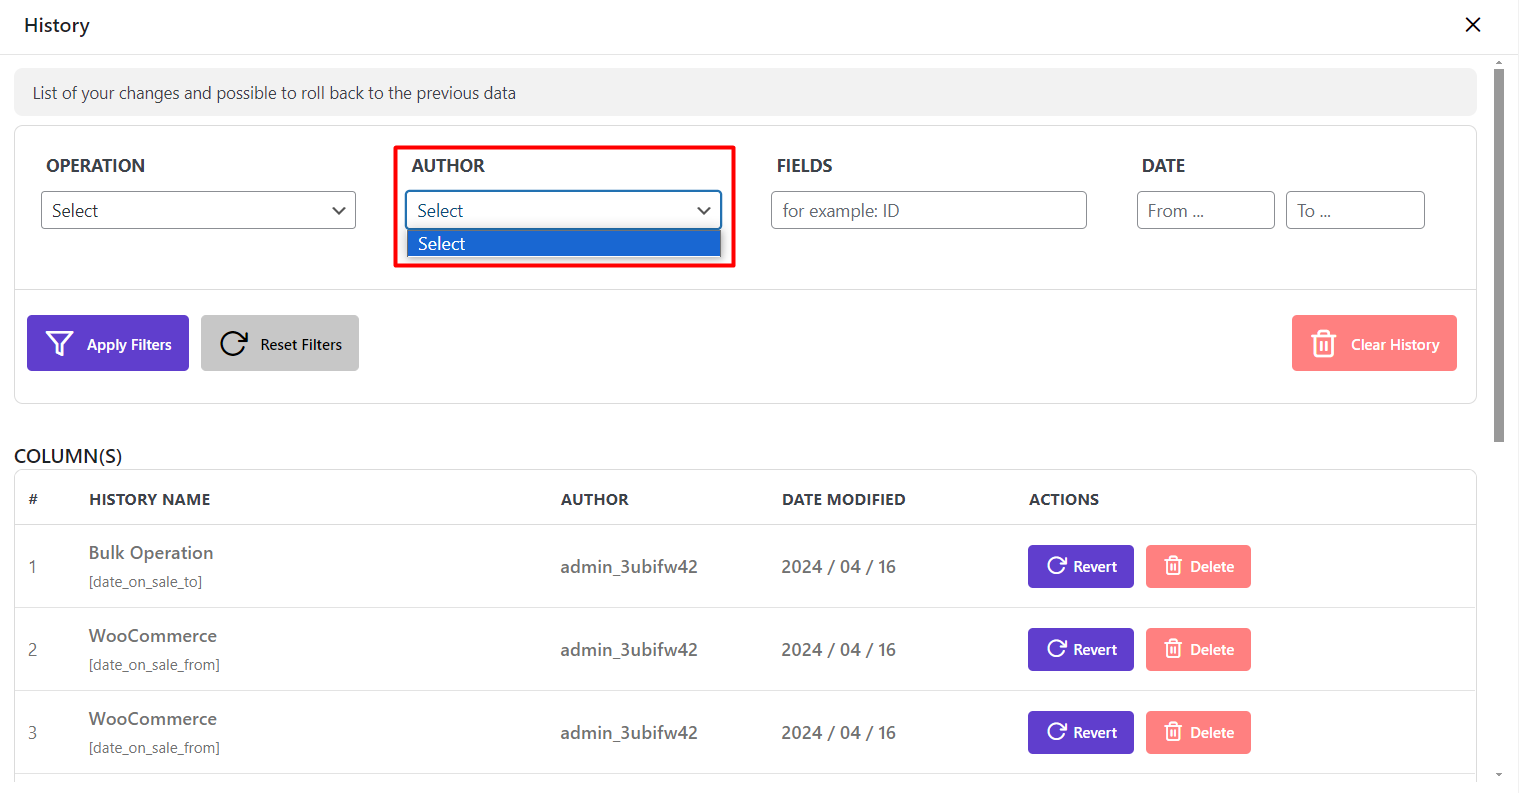Collapse the Author dropdown via its chevron
Screen dimensions: 1519x793
703,210
